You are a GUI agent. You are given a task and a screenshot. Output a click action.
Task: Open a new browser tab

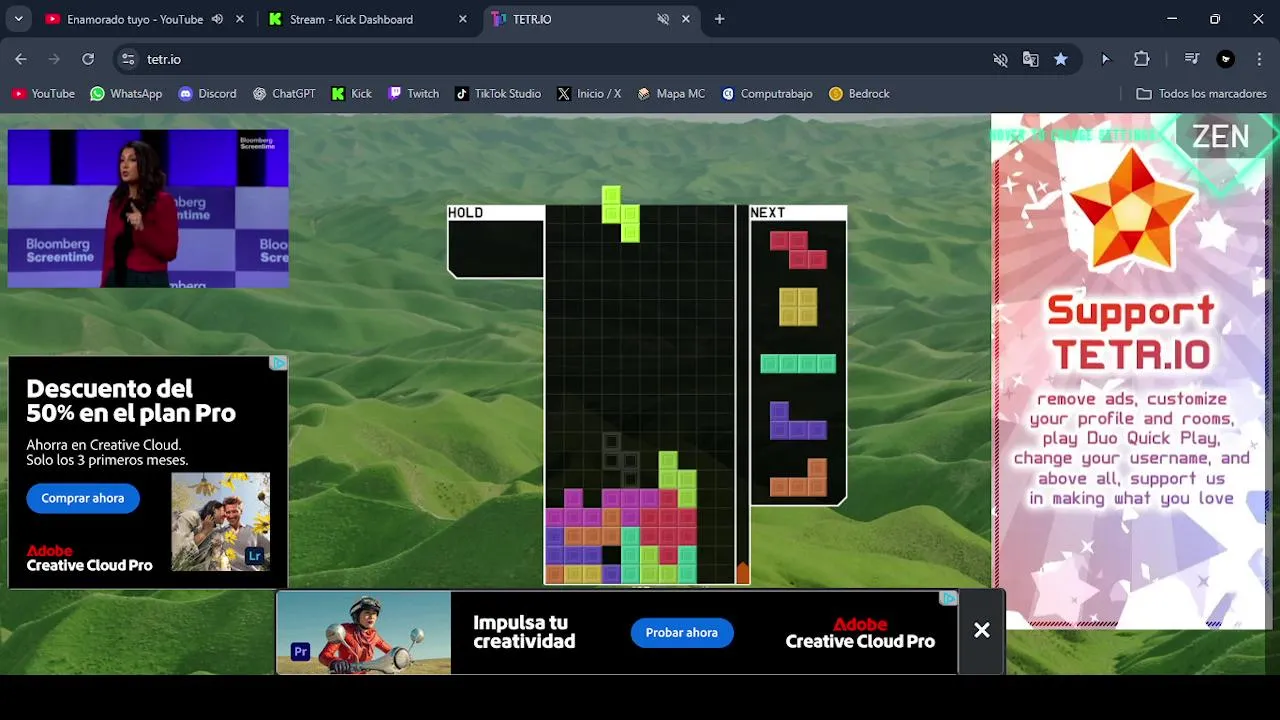pyautogui.click(x=719, y=19)
